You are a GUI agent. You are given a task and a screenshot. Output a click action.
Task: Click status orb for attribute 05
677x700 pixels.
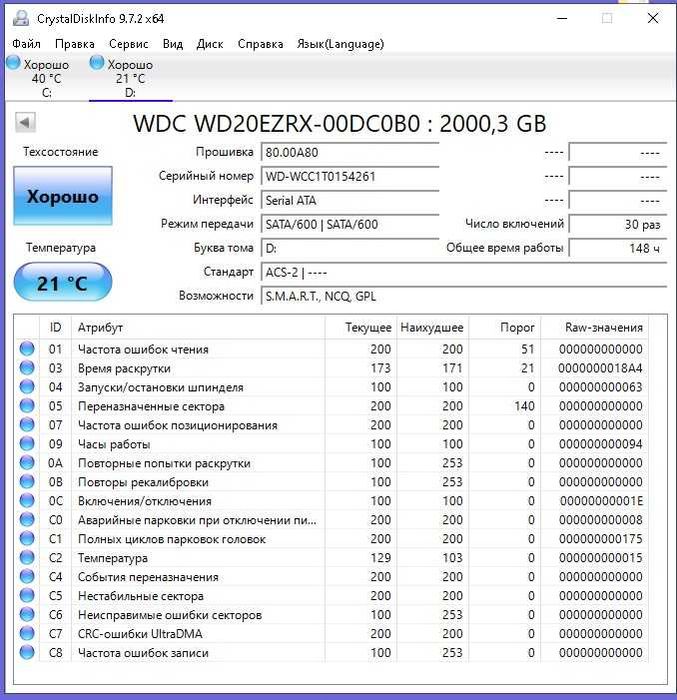(x=27, y=406)
